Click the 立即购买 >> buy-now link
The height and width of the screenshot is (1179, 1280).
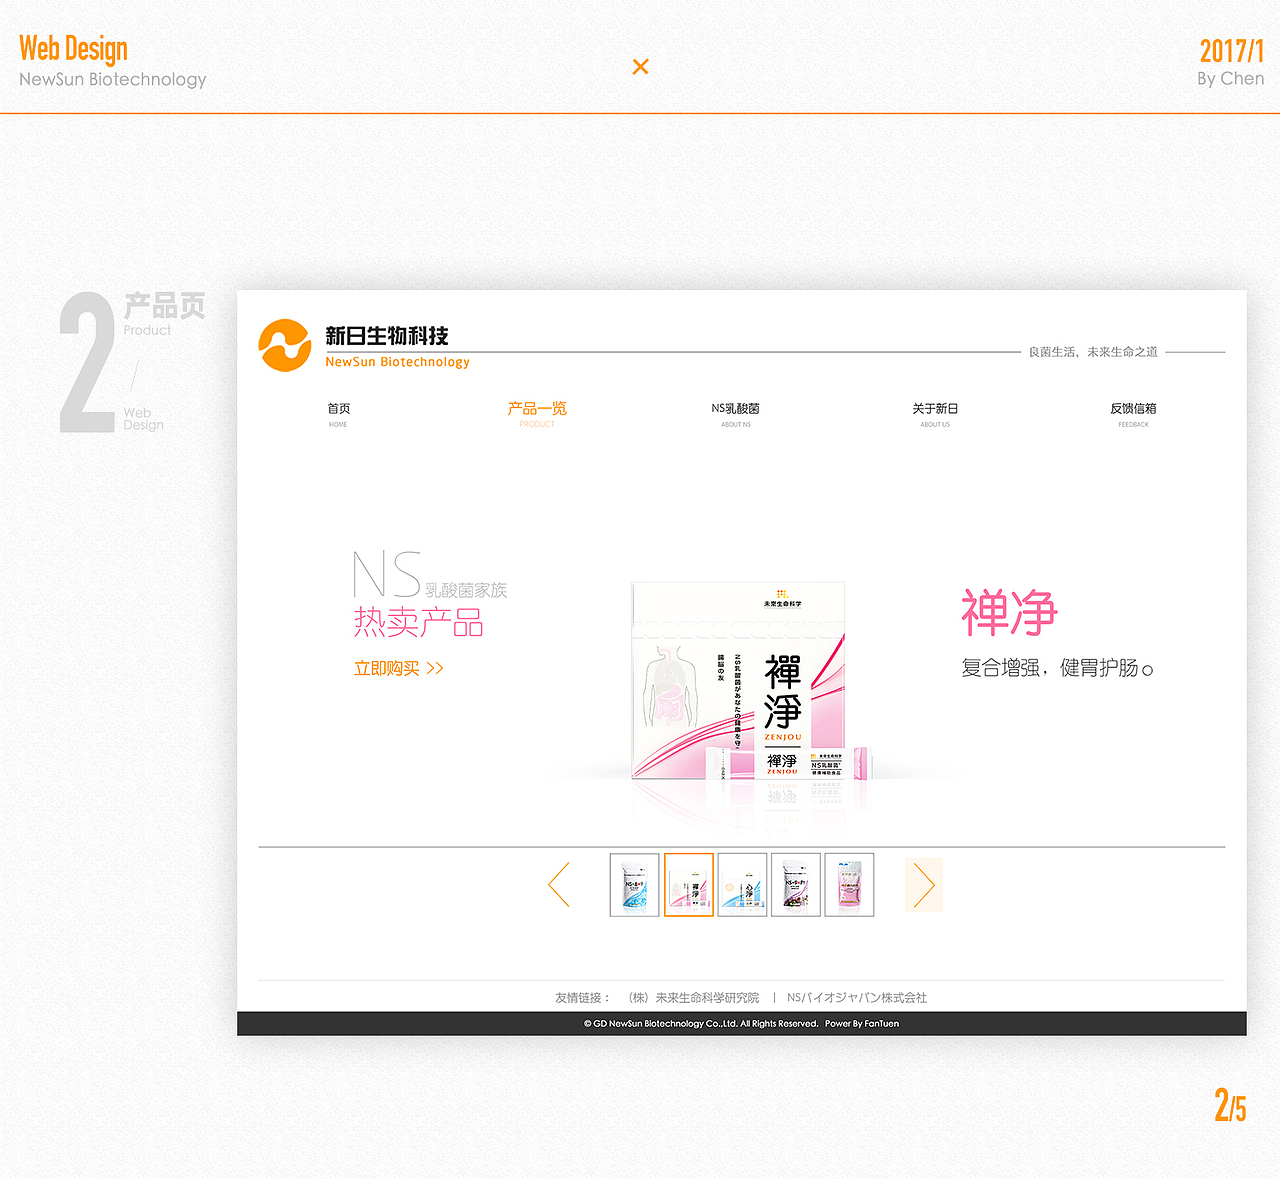(399, 668)
